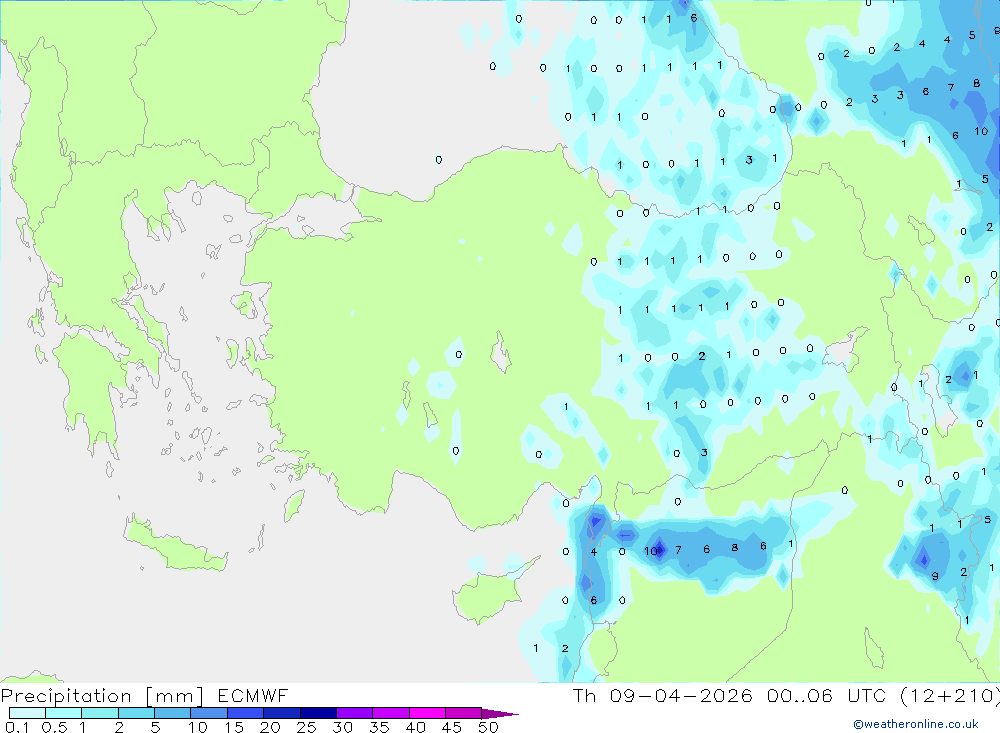Click the 30 legend scale label

pos(342,727)
